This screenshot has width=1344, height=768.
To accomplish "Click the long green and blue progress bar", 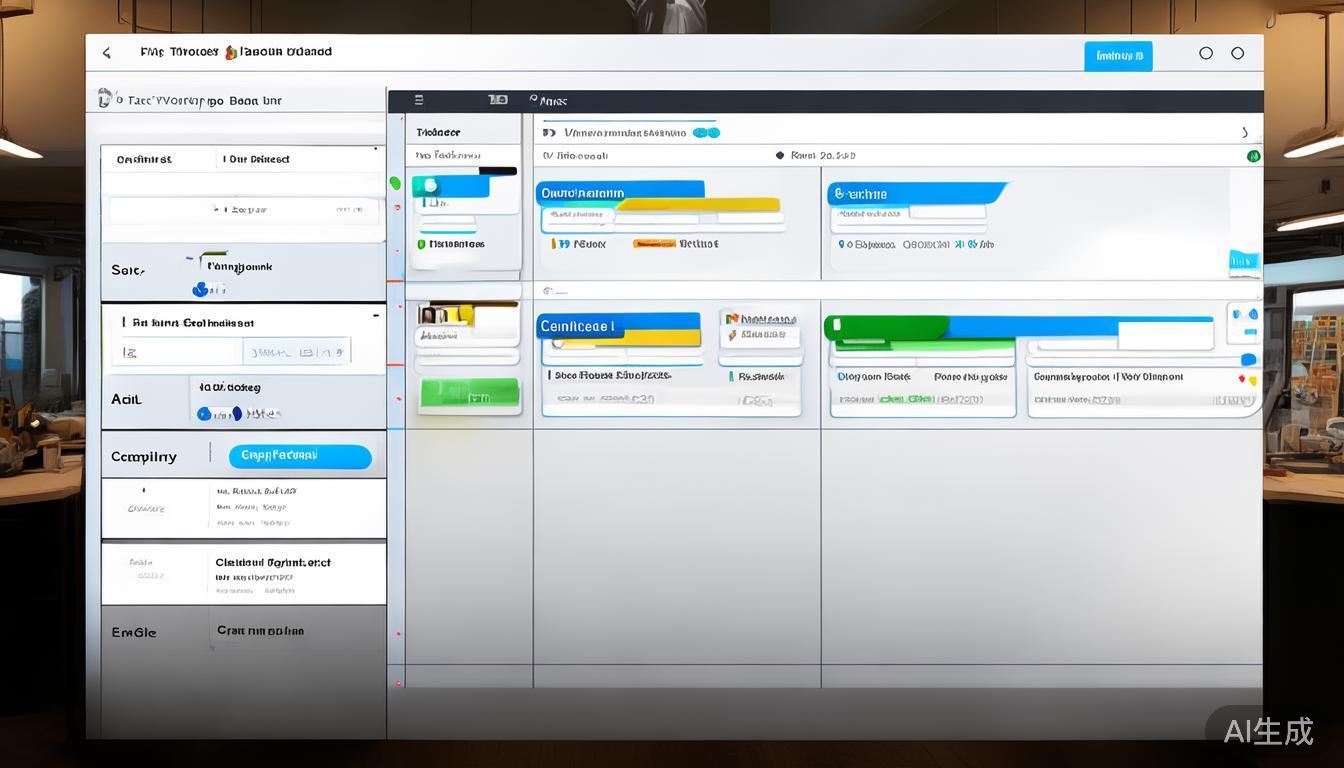I will 1018,327.
